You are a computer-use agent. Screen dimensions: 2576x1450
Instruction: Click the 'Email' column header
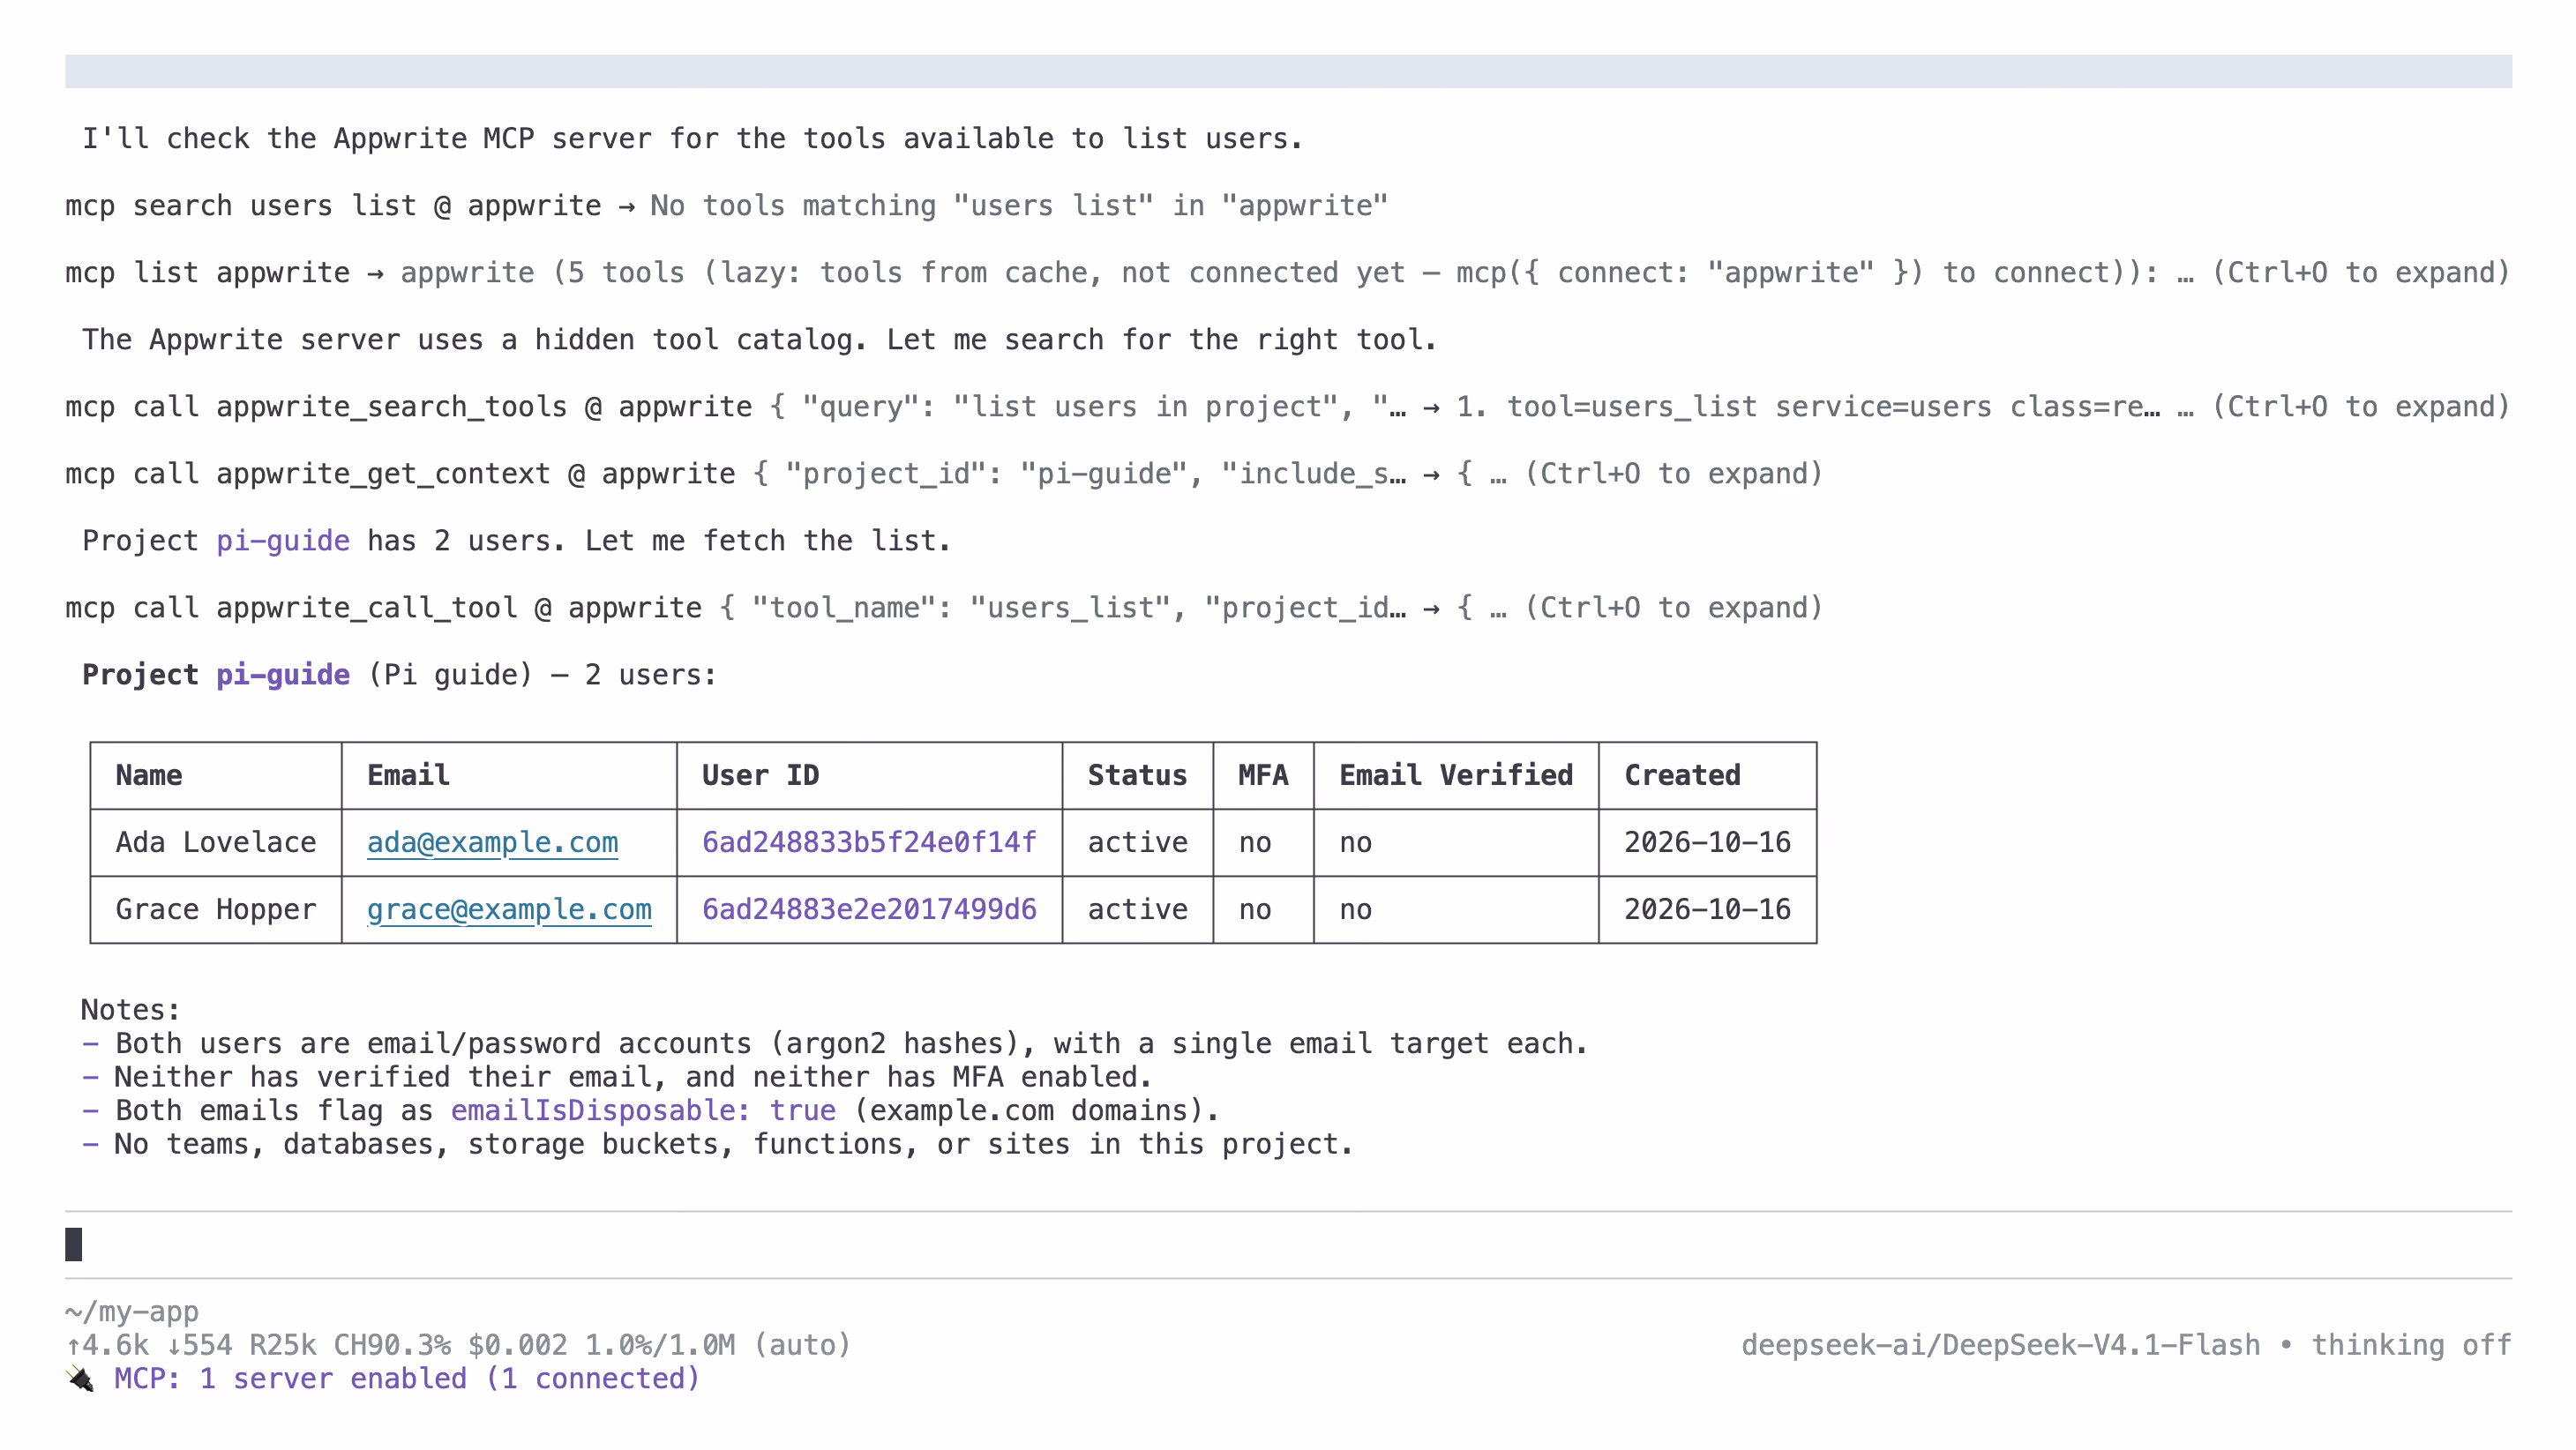tap(408, 775)
